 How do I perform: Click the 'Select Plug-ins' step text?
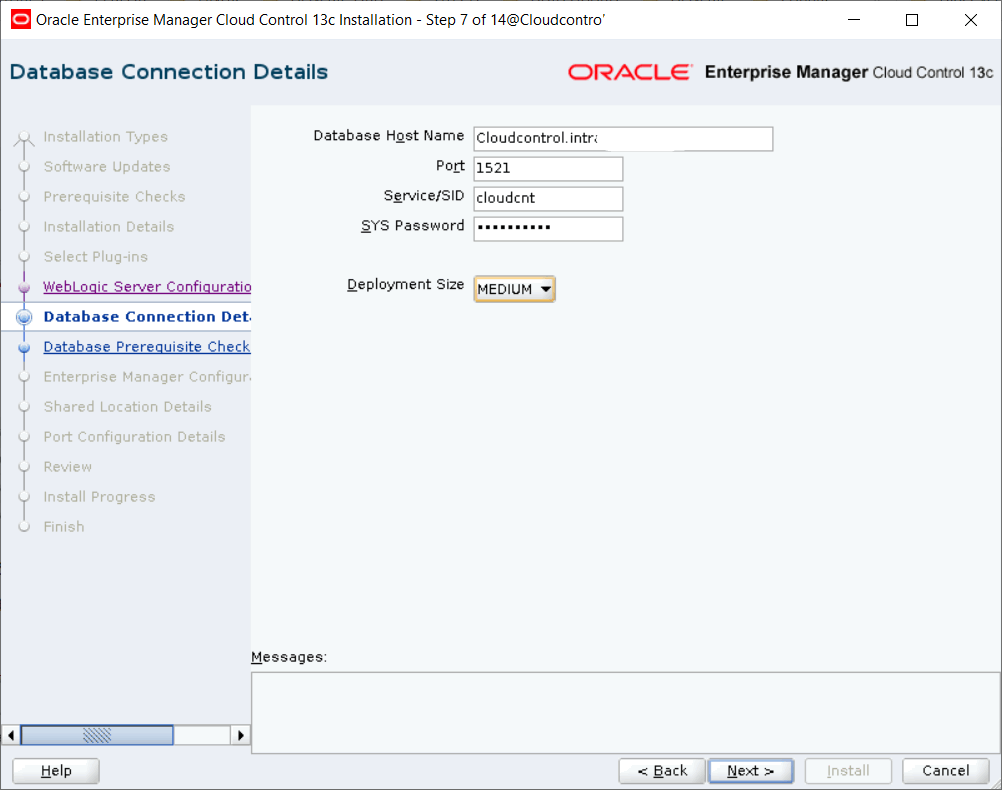click(96, 257)
